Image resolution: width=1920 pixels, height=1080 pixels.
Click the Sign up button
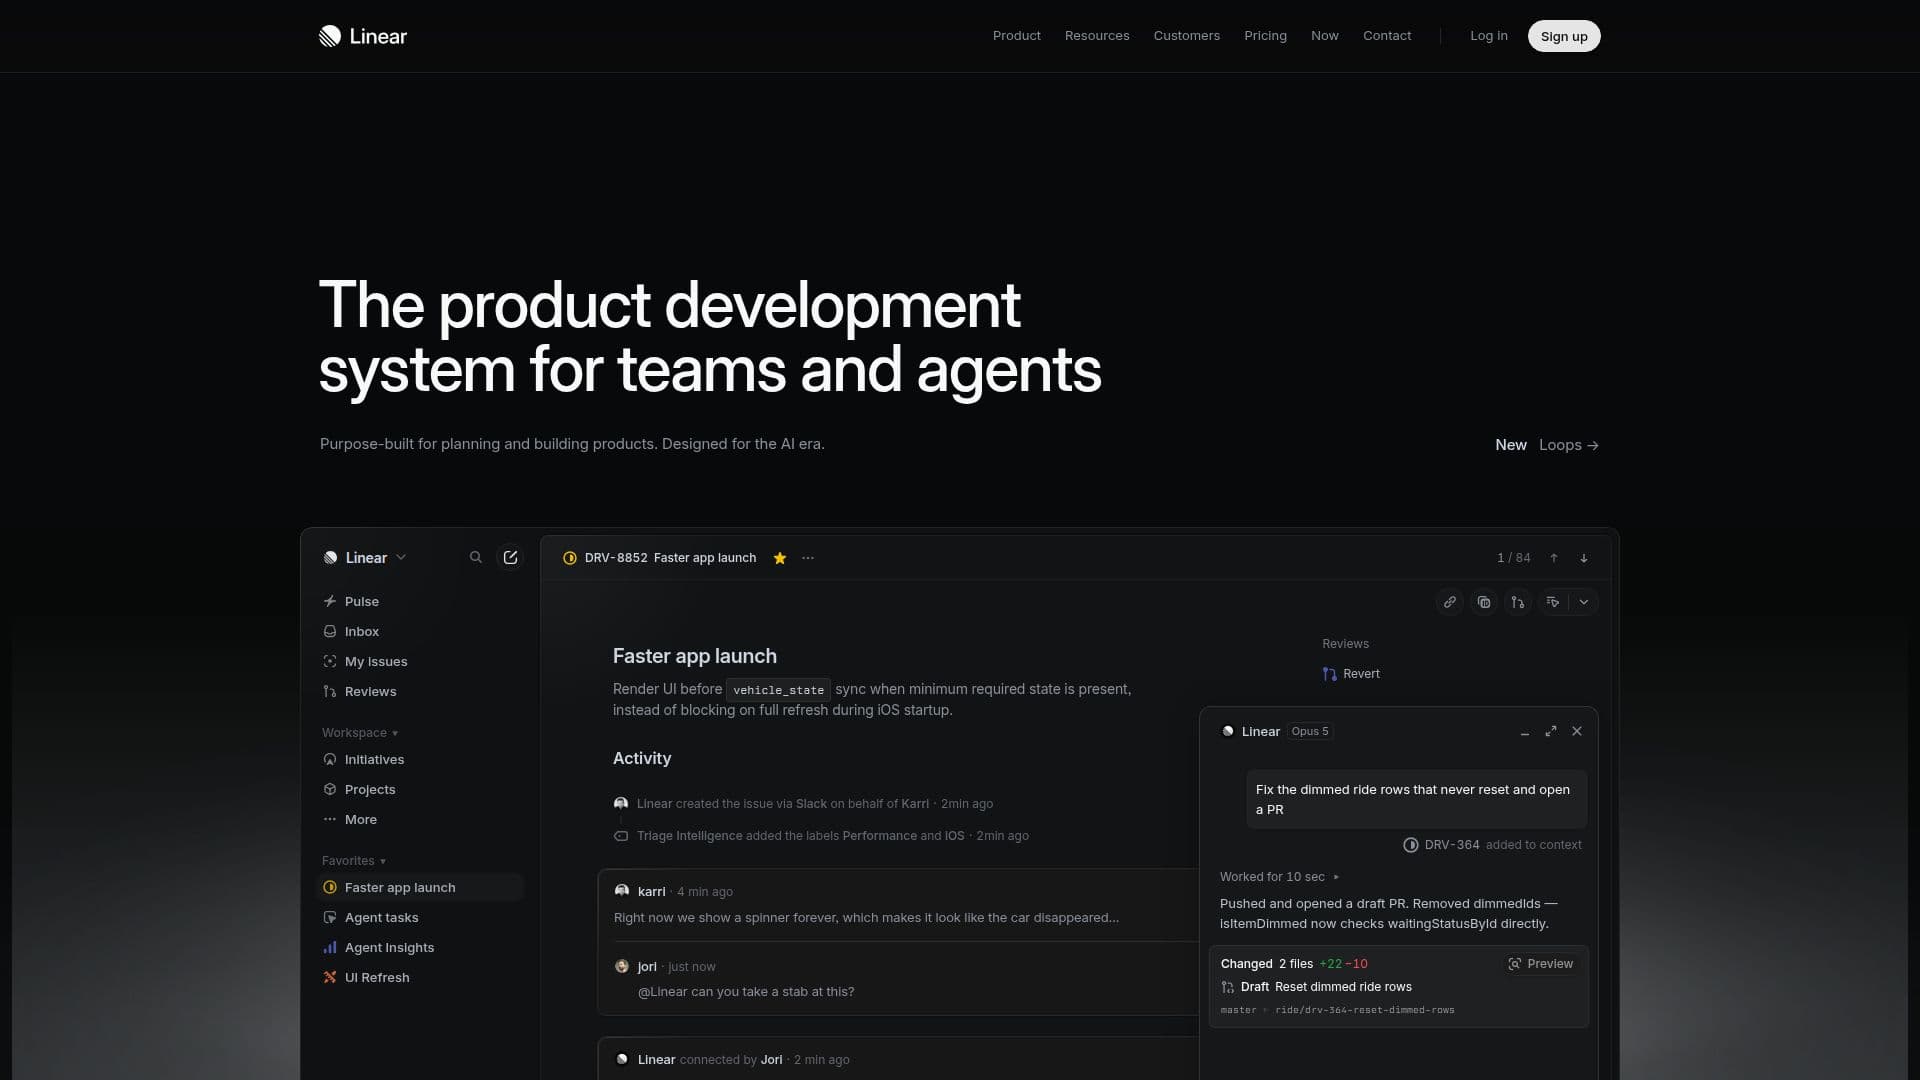coord(1564,36)
